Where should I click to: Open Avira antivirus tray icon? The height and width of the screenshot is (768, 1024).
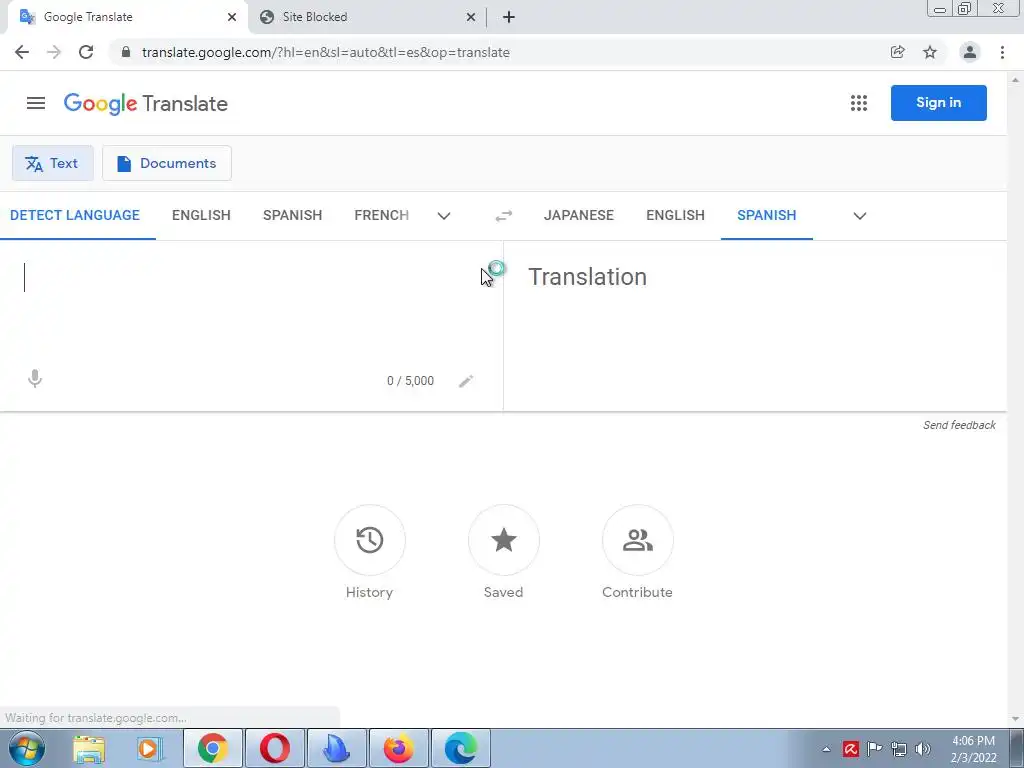pyautogui.click(x=850, y=749)
